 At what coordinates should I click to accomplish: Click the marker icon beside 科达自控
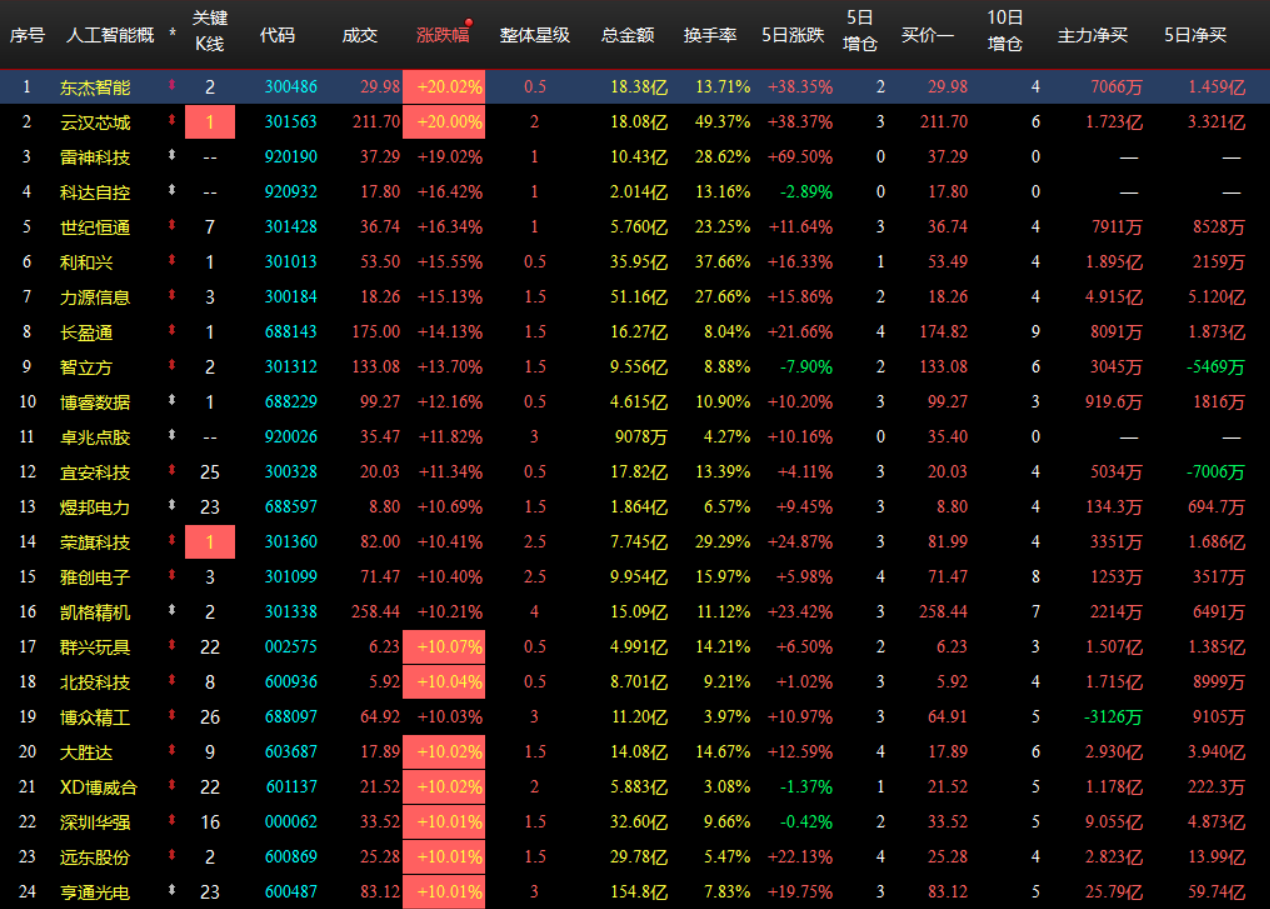tap(172, 191)
